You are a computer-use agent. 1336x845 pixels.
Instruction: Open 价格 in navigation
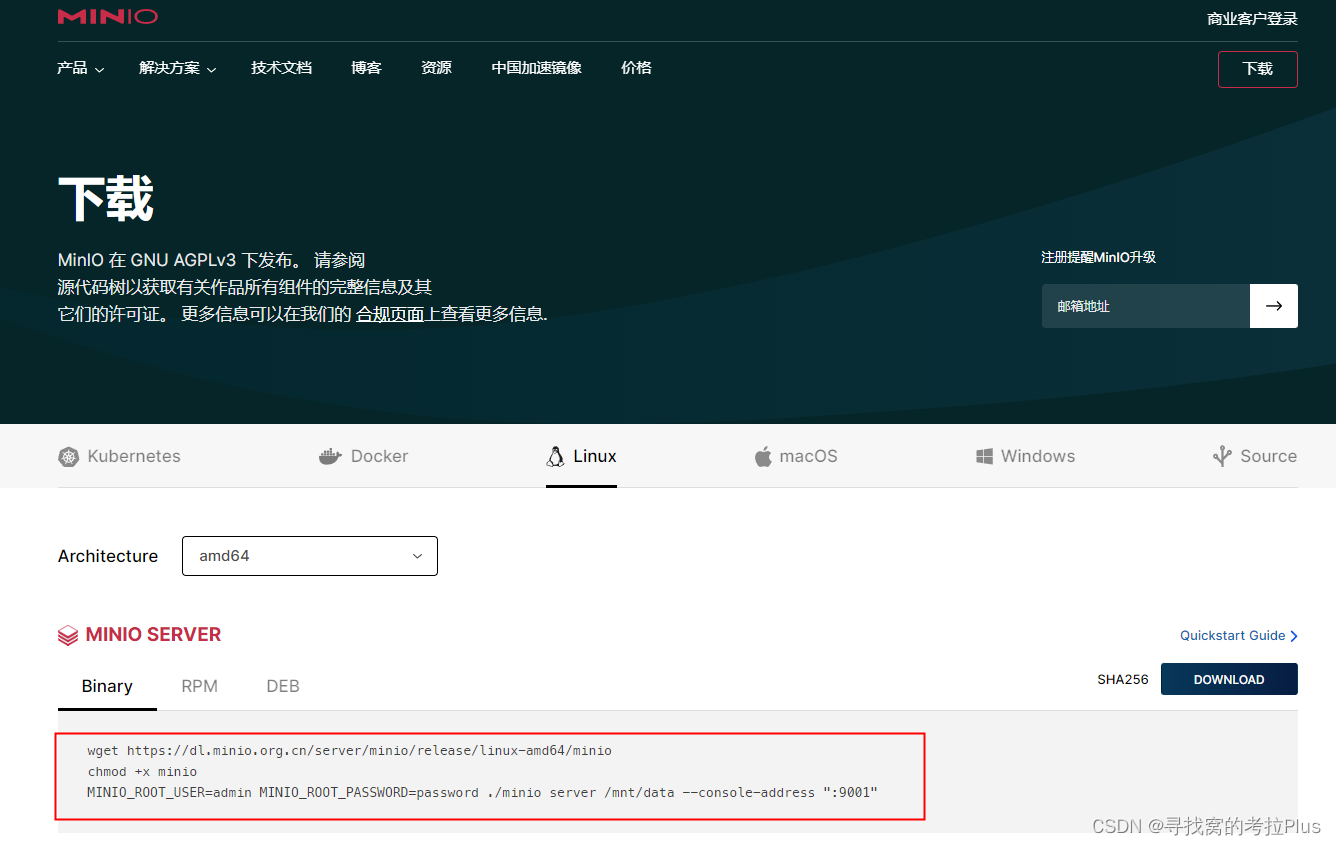click(637, 68)
